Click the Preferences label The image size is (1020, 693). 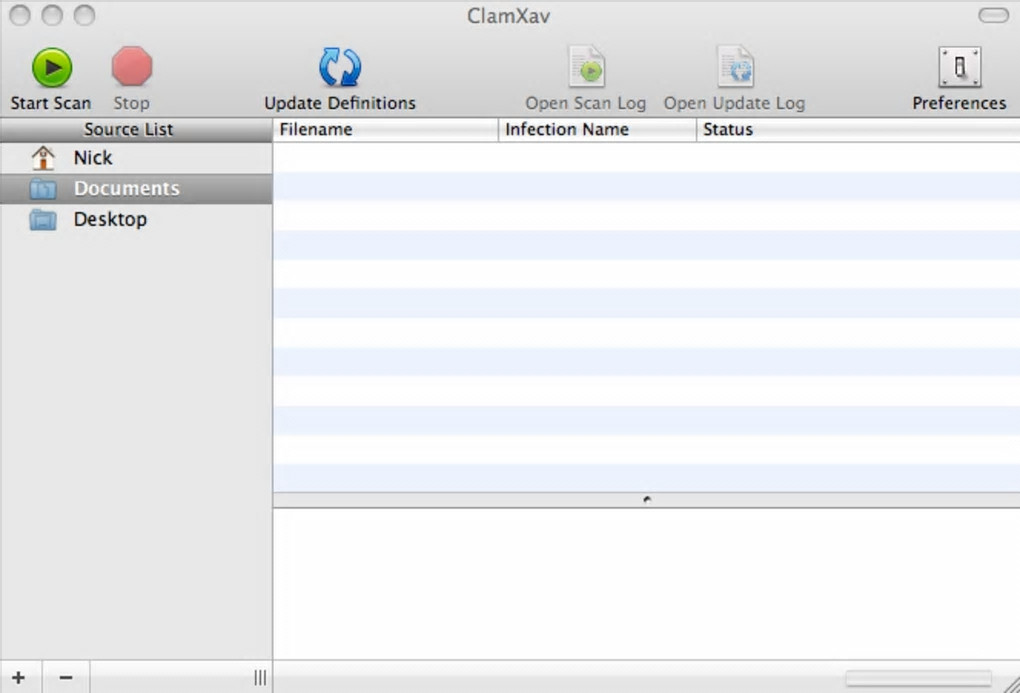pos(959,103)
